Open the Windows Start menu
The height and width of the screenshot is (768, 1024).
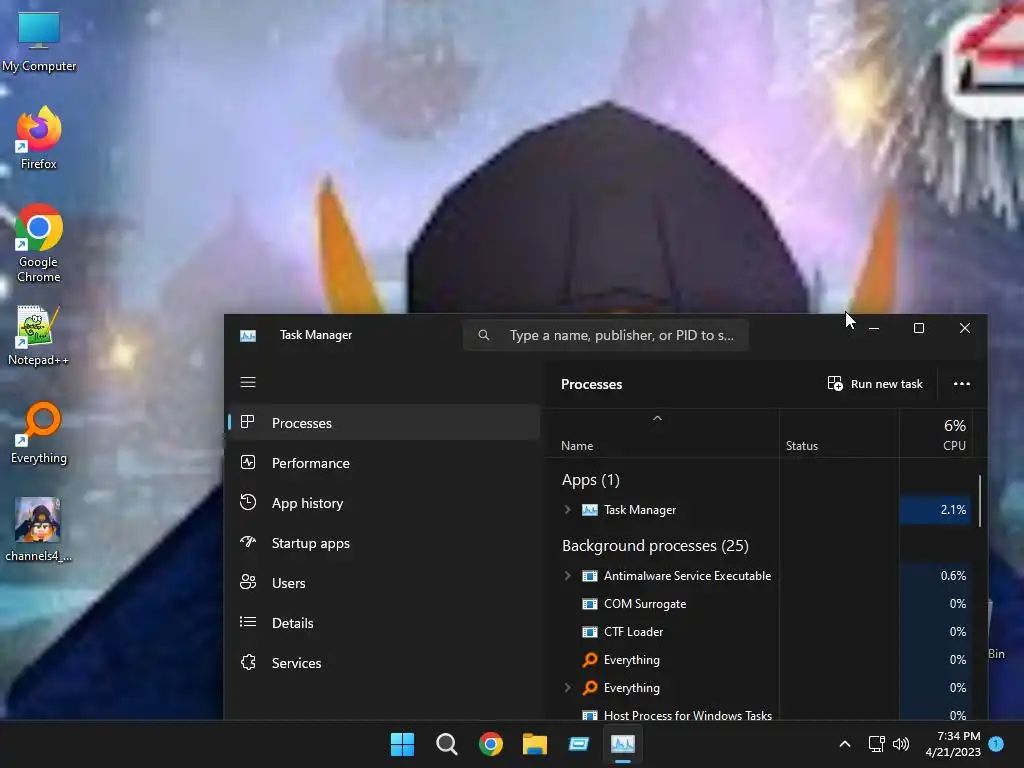point(402,744)
